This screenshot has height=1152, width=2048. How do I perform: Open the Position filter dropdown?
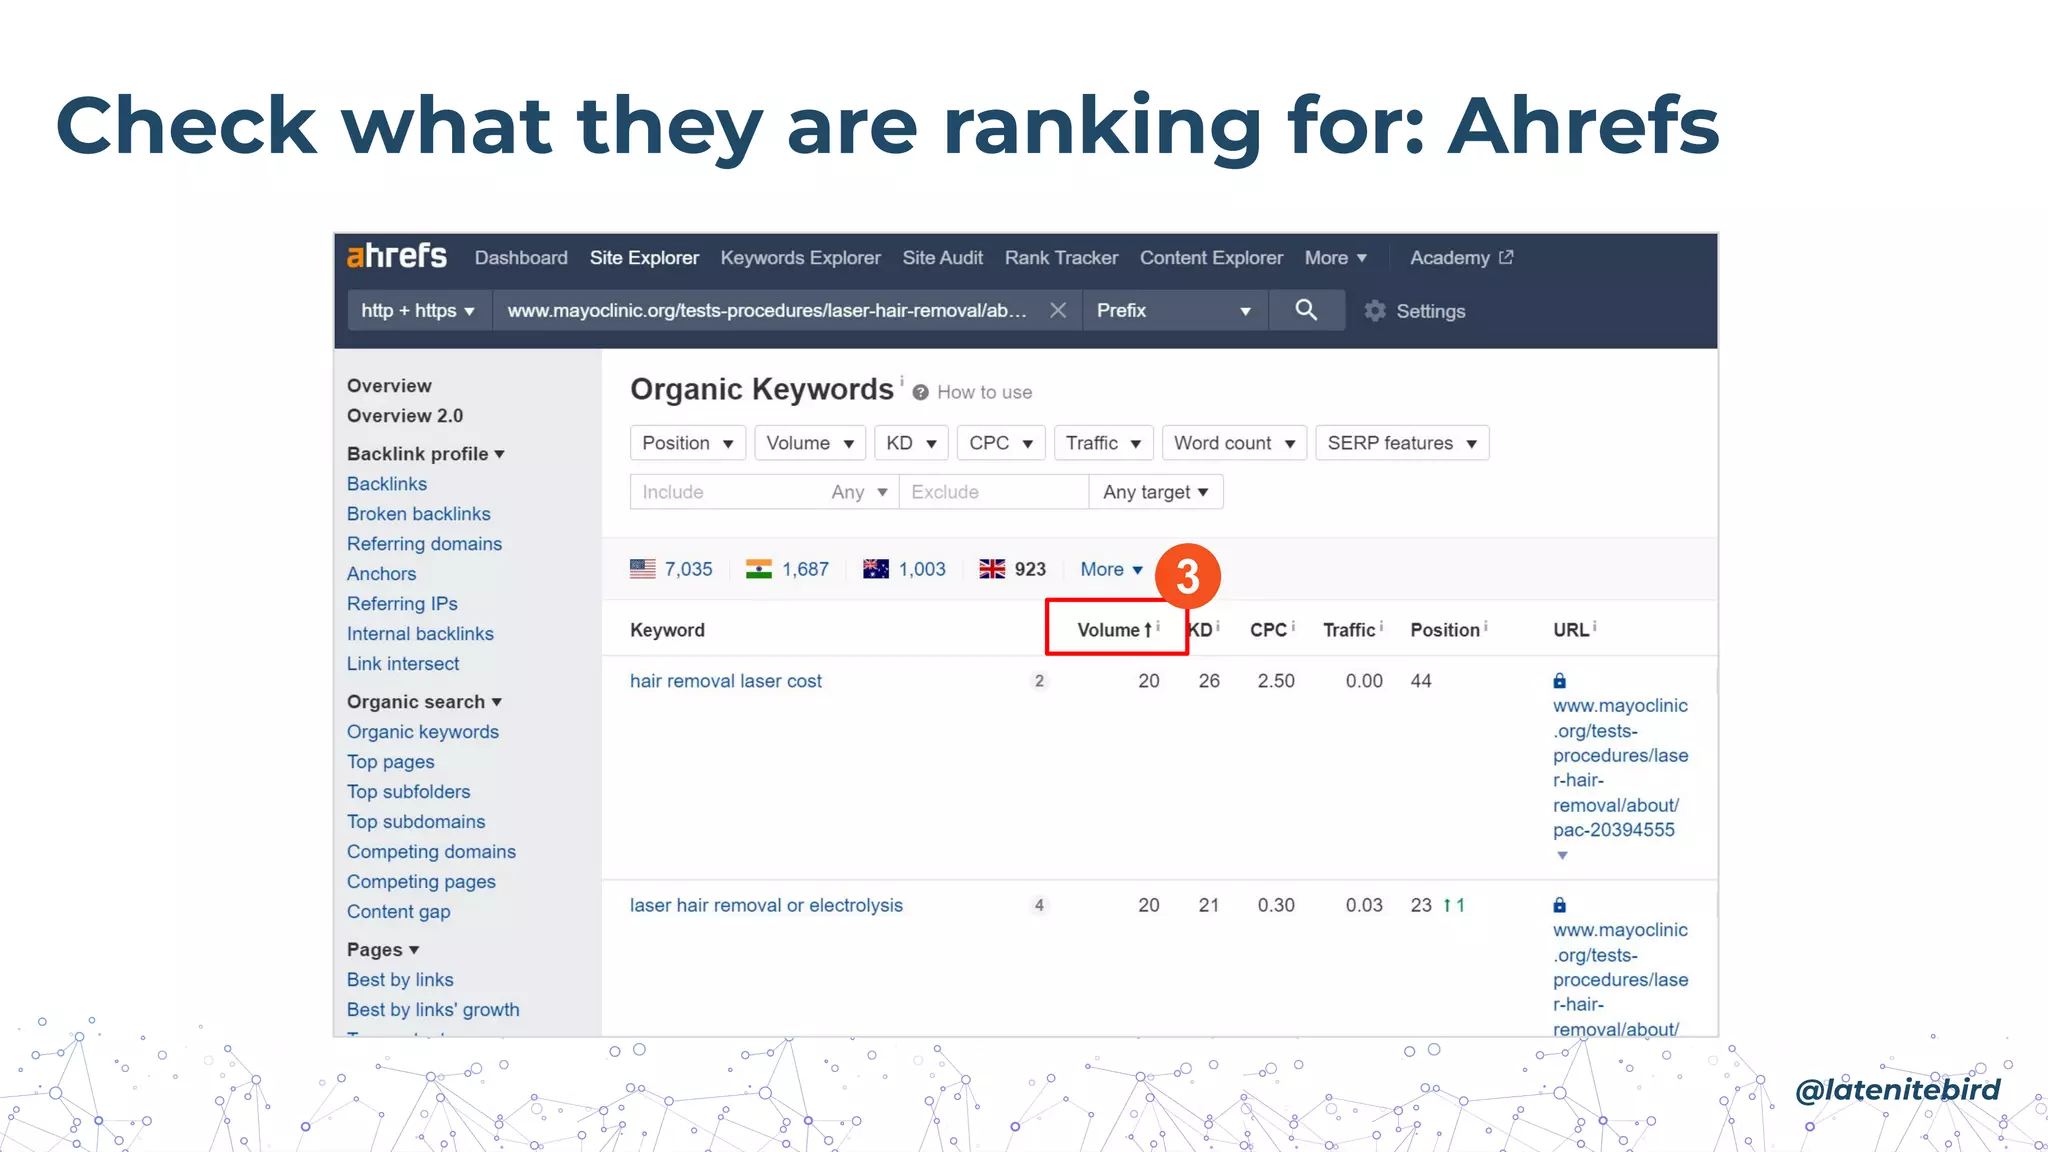[688, 443]
